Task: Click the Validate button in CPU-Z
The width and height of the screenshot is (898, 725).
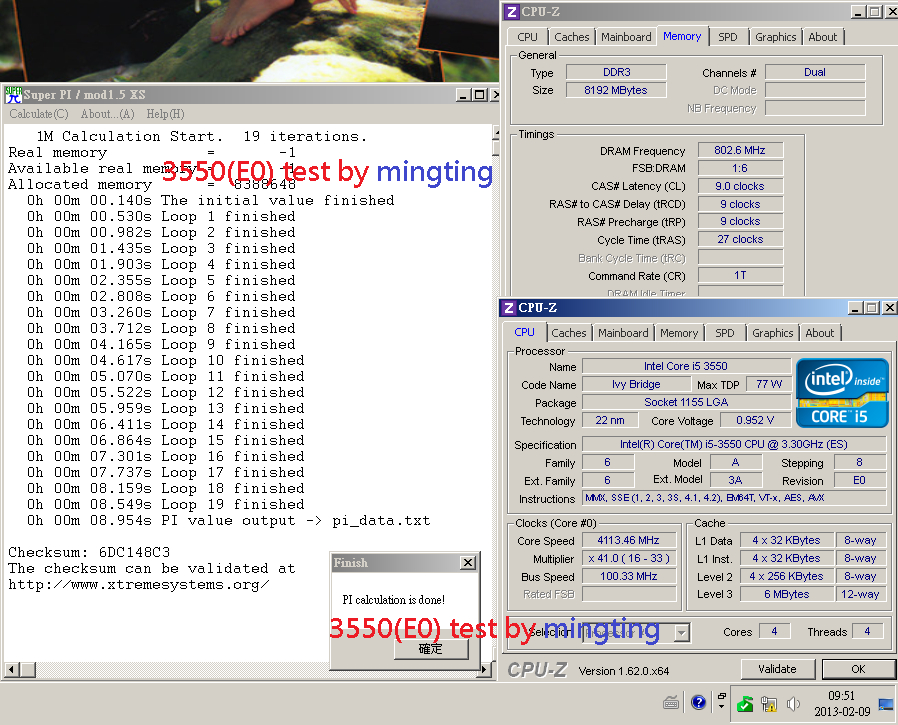Action: point(777,669)
